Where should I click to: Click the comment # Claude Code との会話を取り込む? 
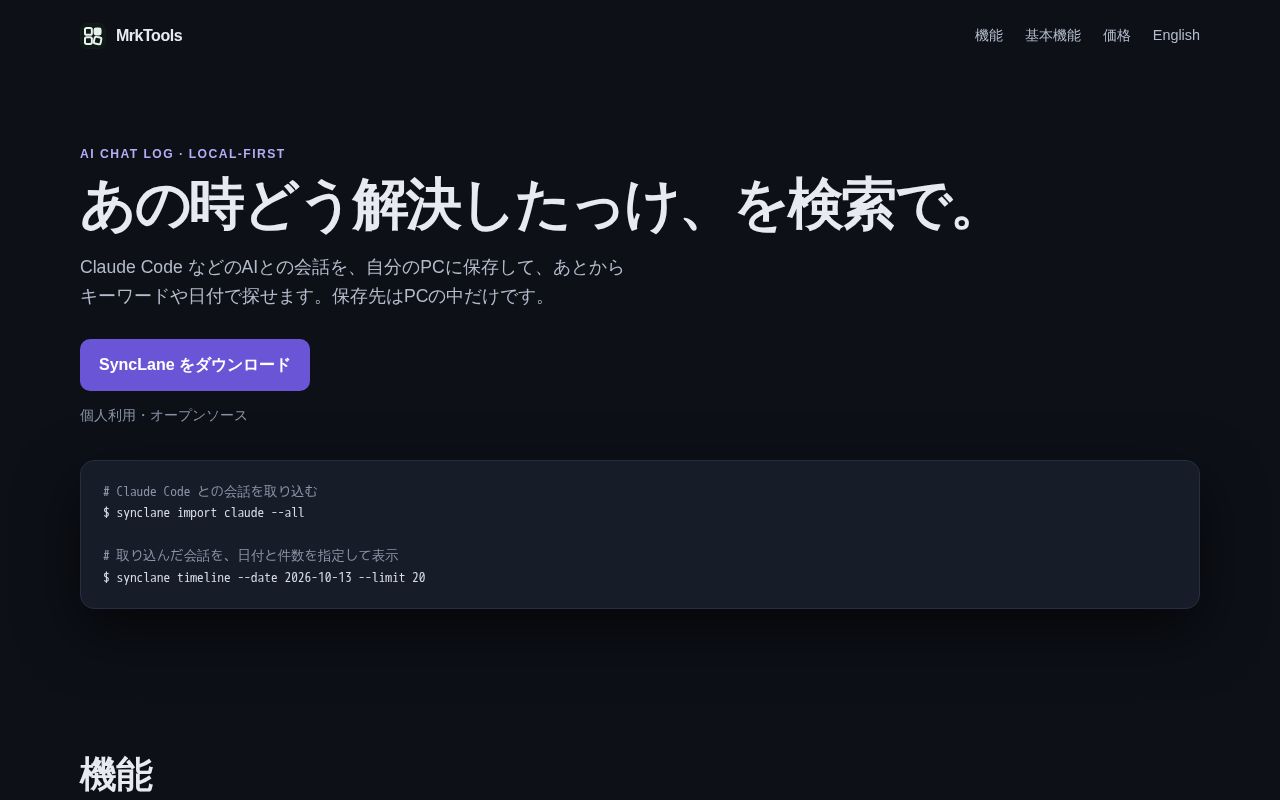(x=210, y=491)
